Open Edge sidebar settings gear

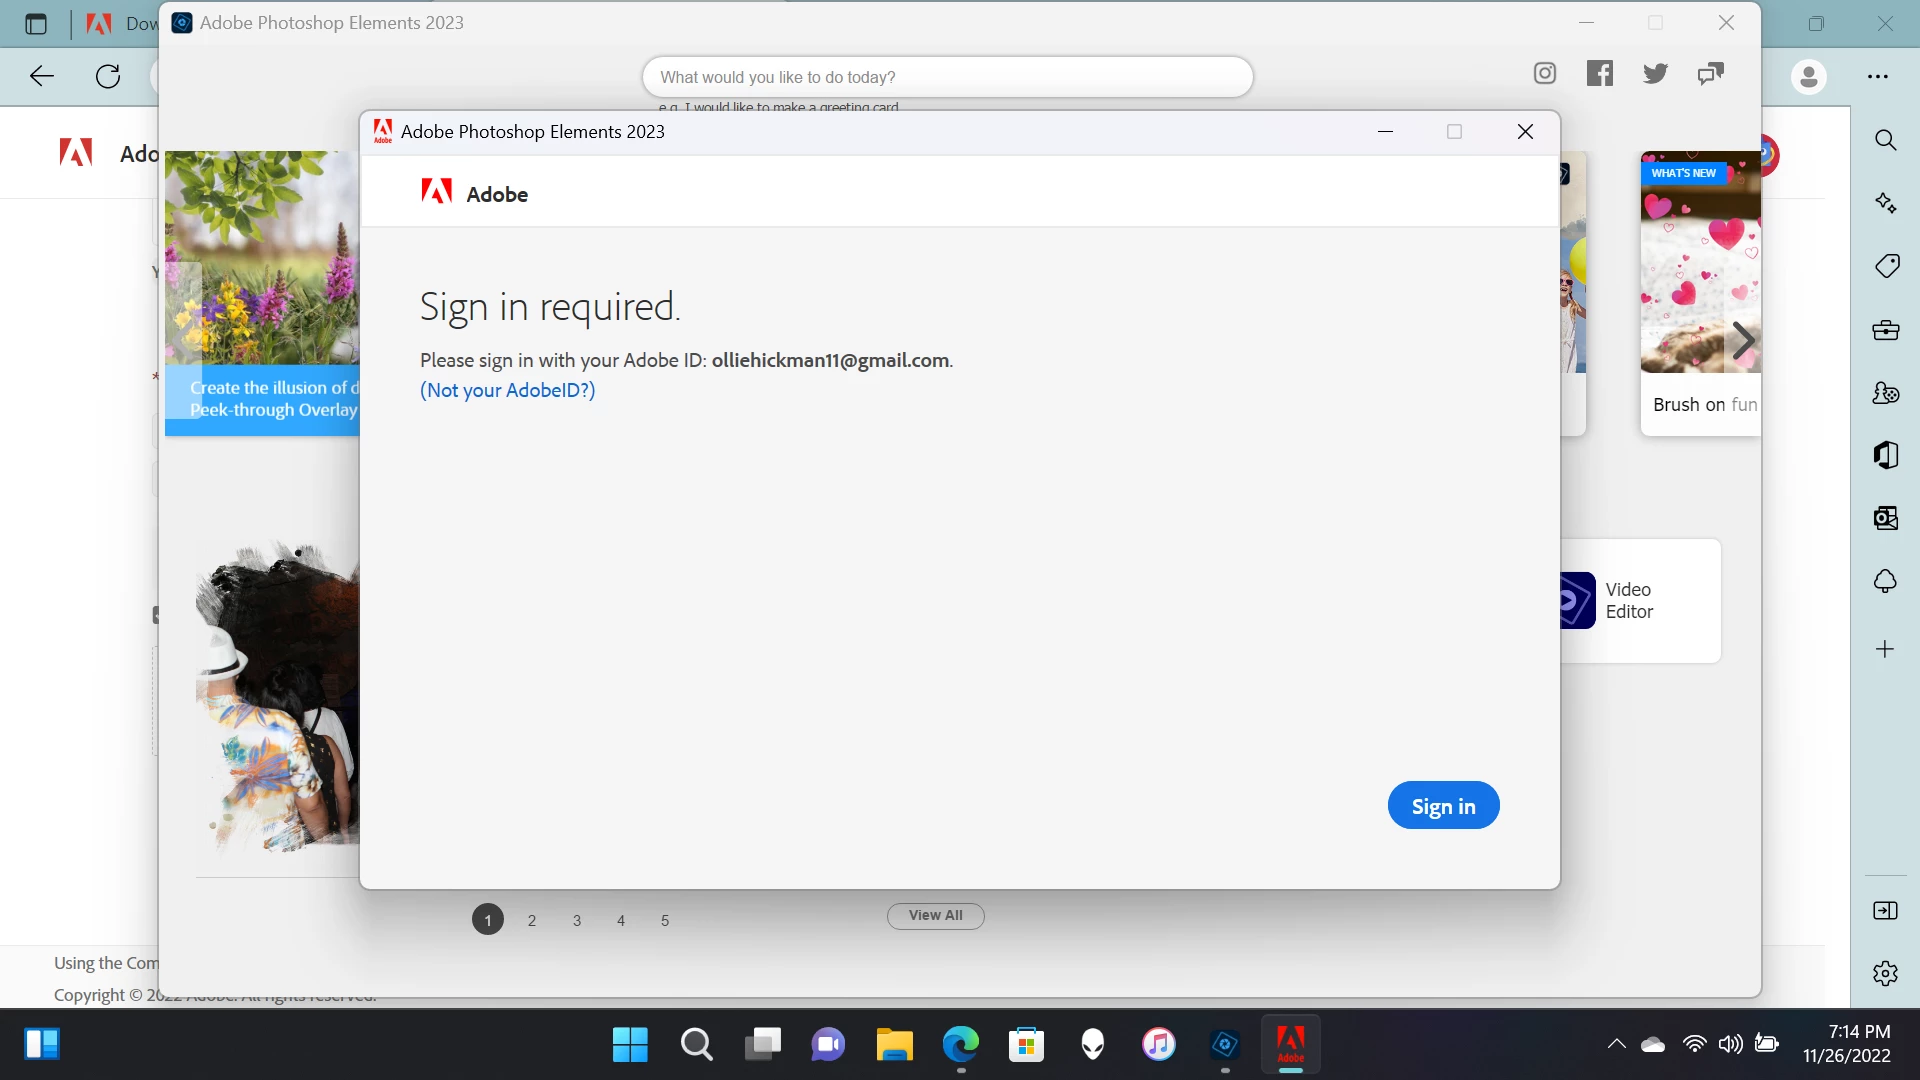[x=1885, y=973]
